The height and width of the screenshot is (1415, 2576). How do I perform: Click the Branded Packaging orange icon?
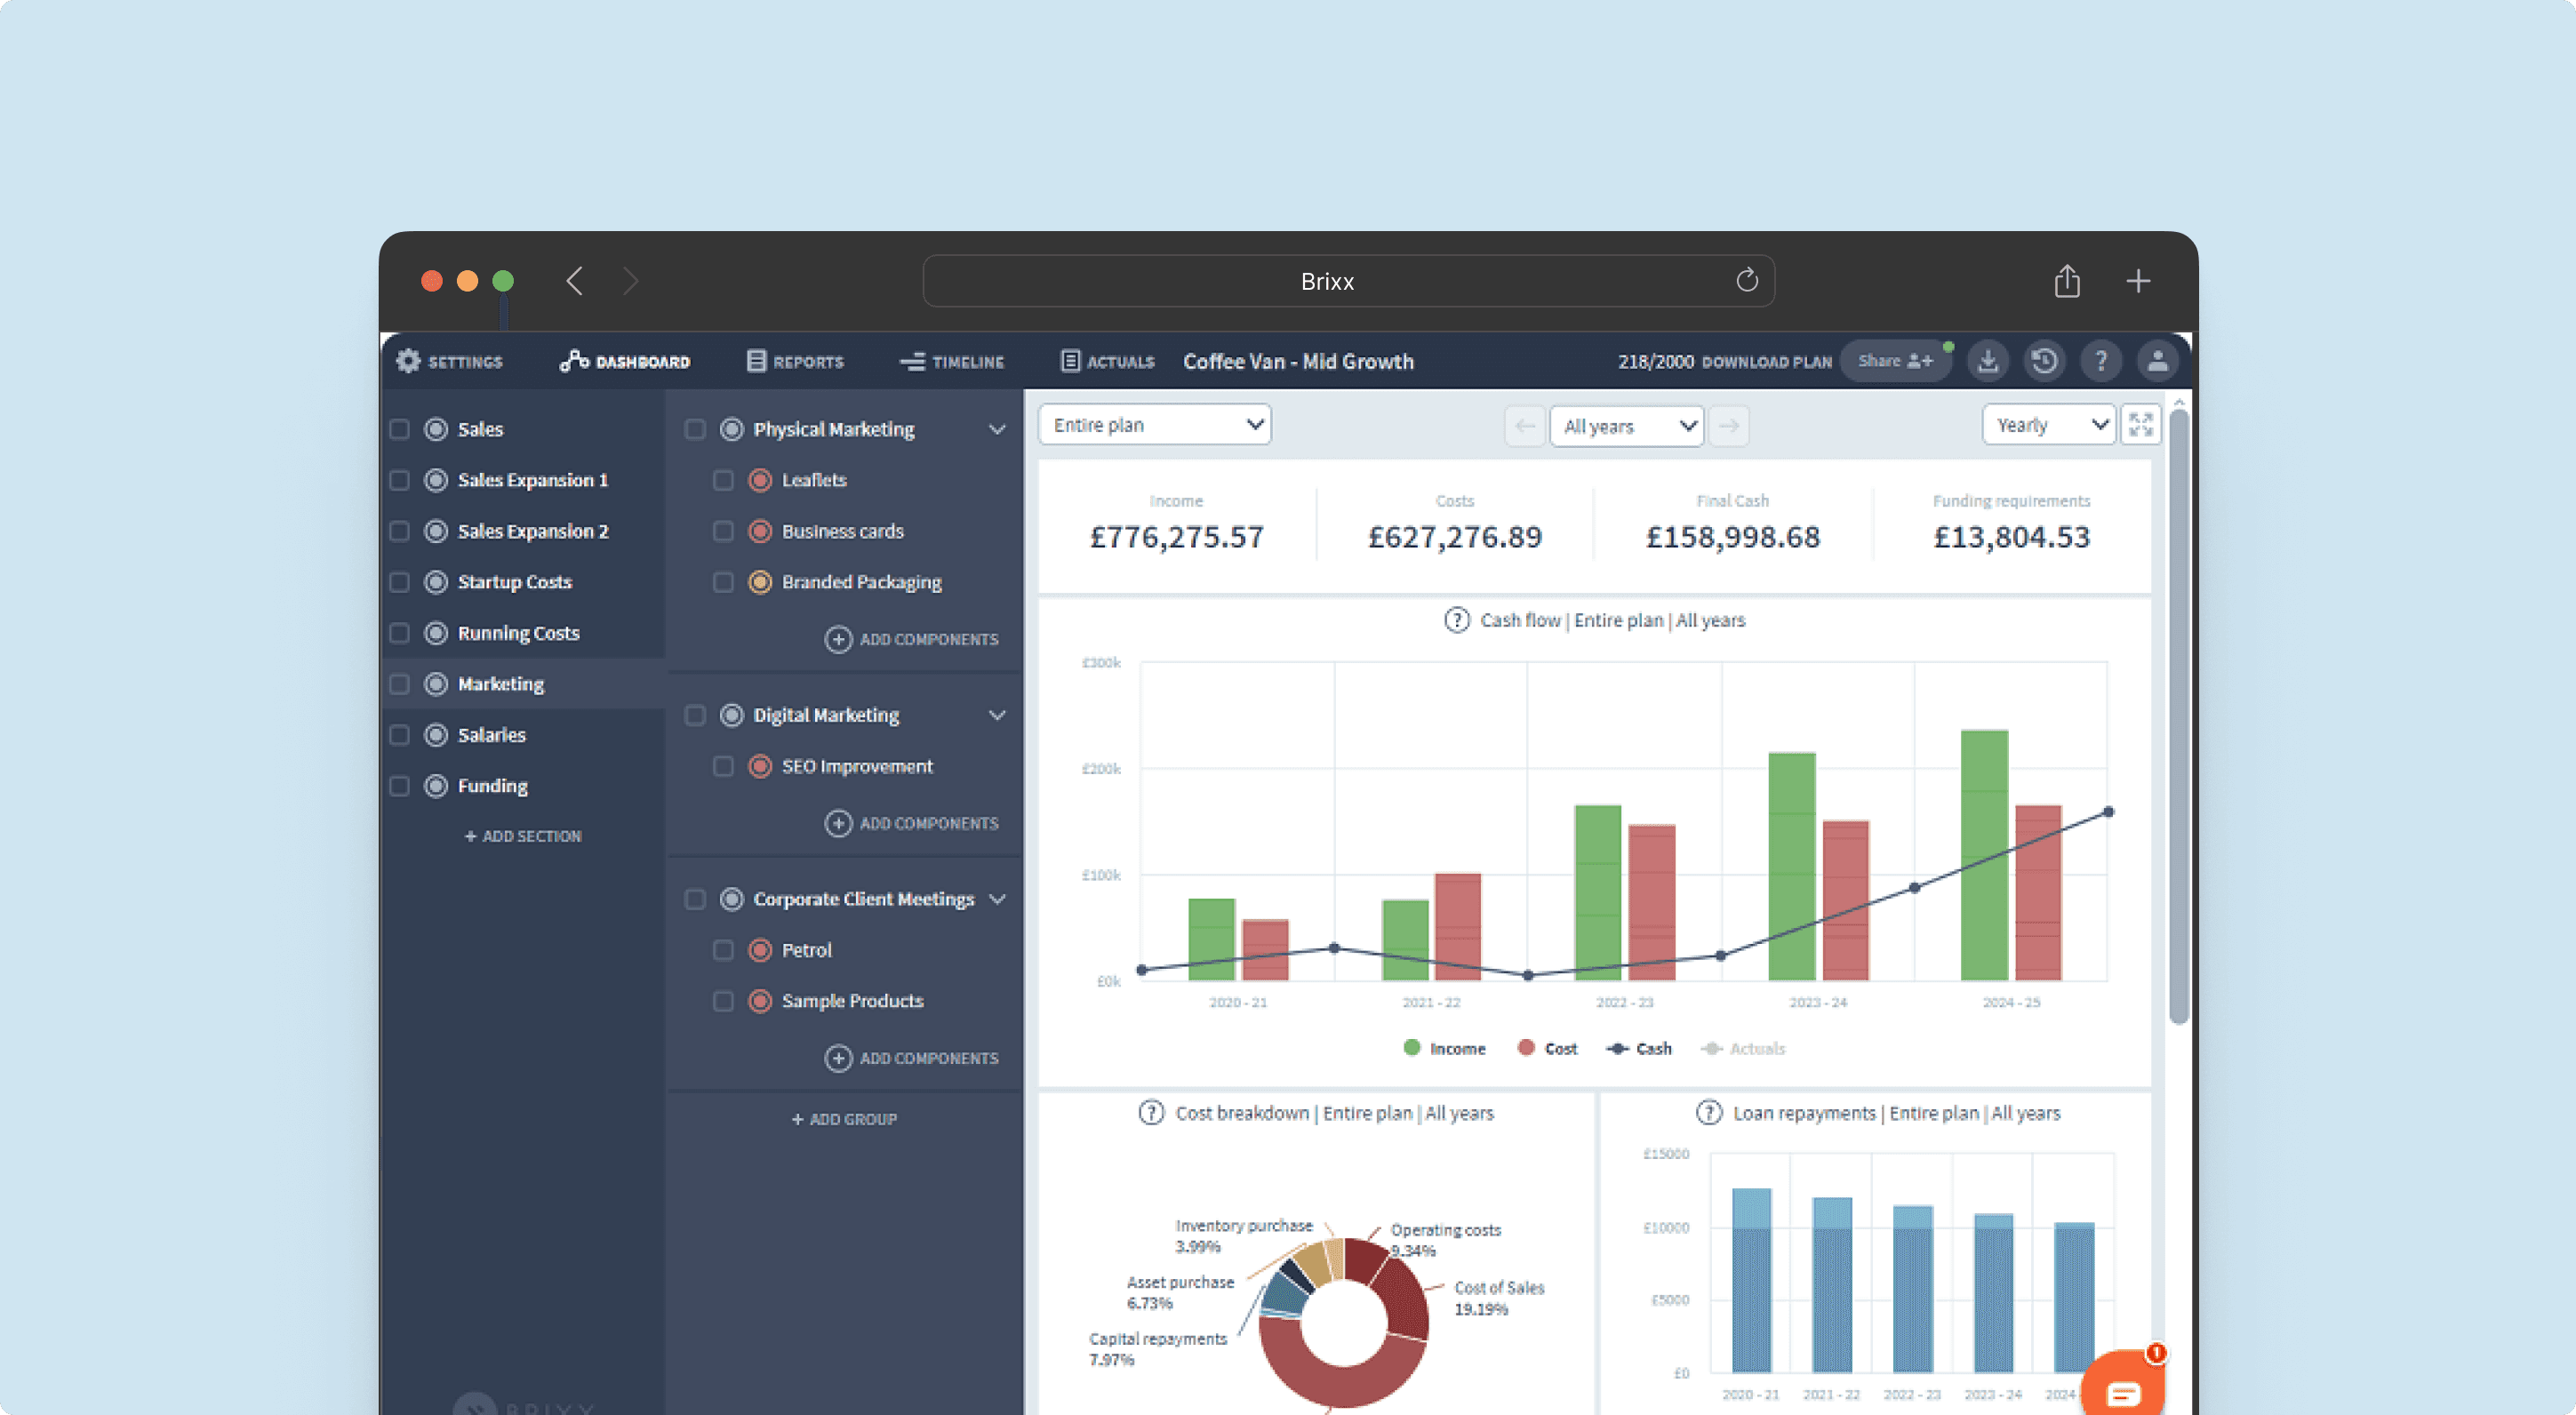pos(760,582)
